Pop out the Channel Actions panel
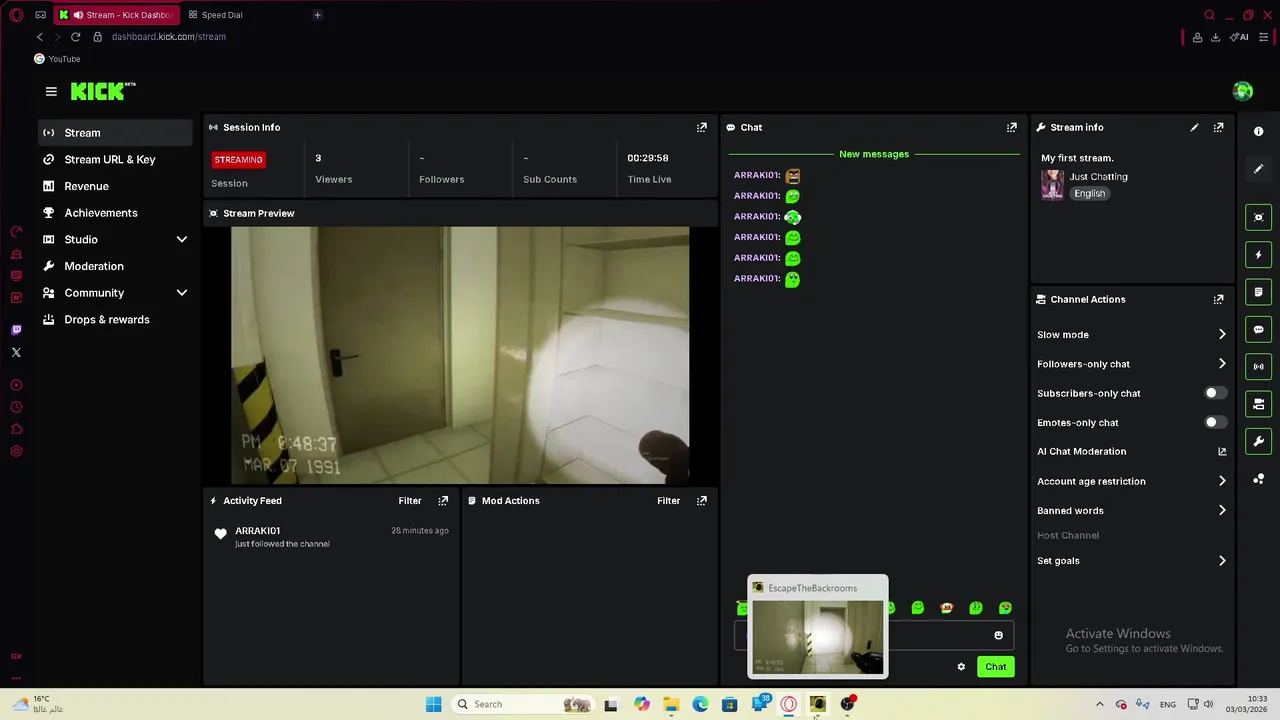 [x=1218, y=299]
